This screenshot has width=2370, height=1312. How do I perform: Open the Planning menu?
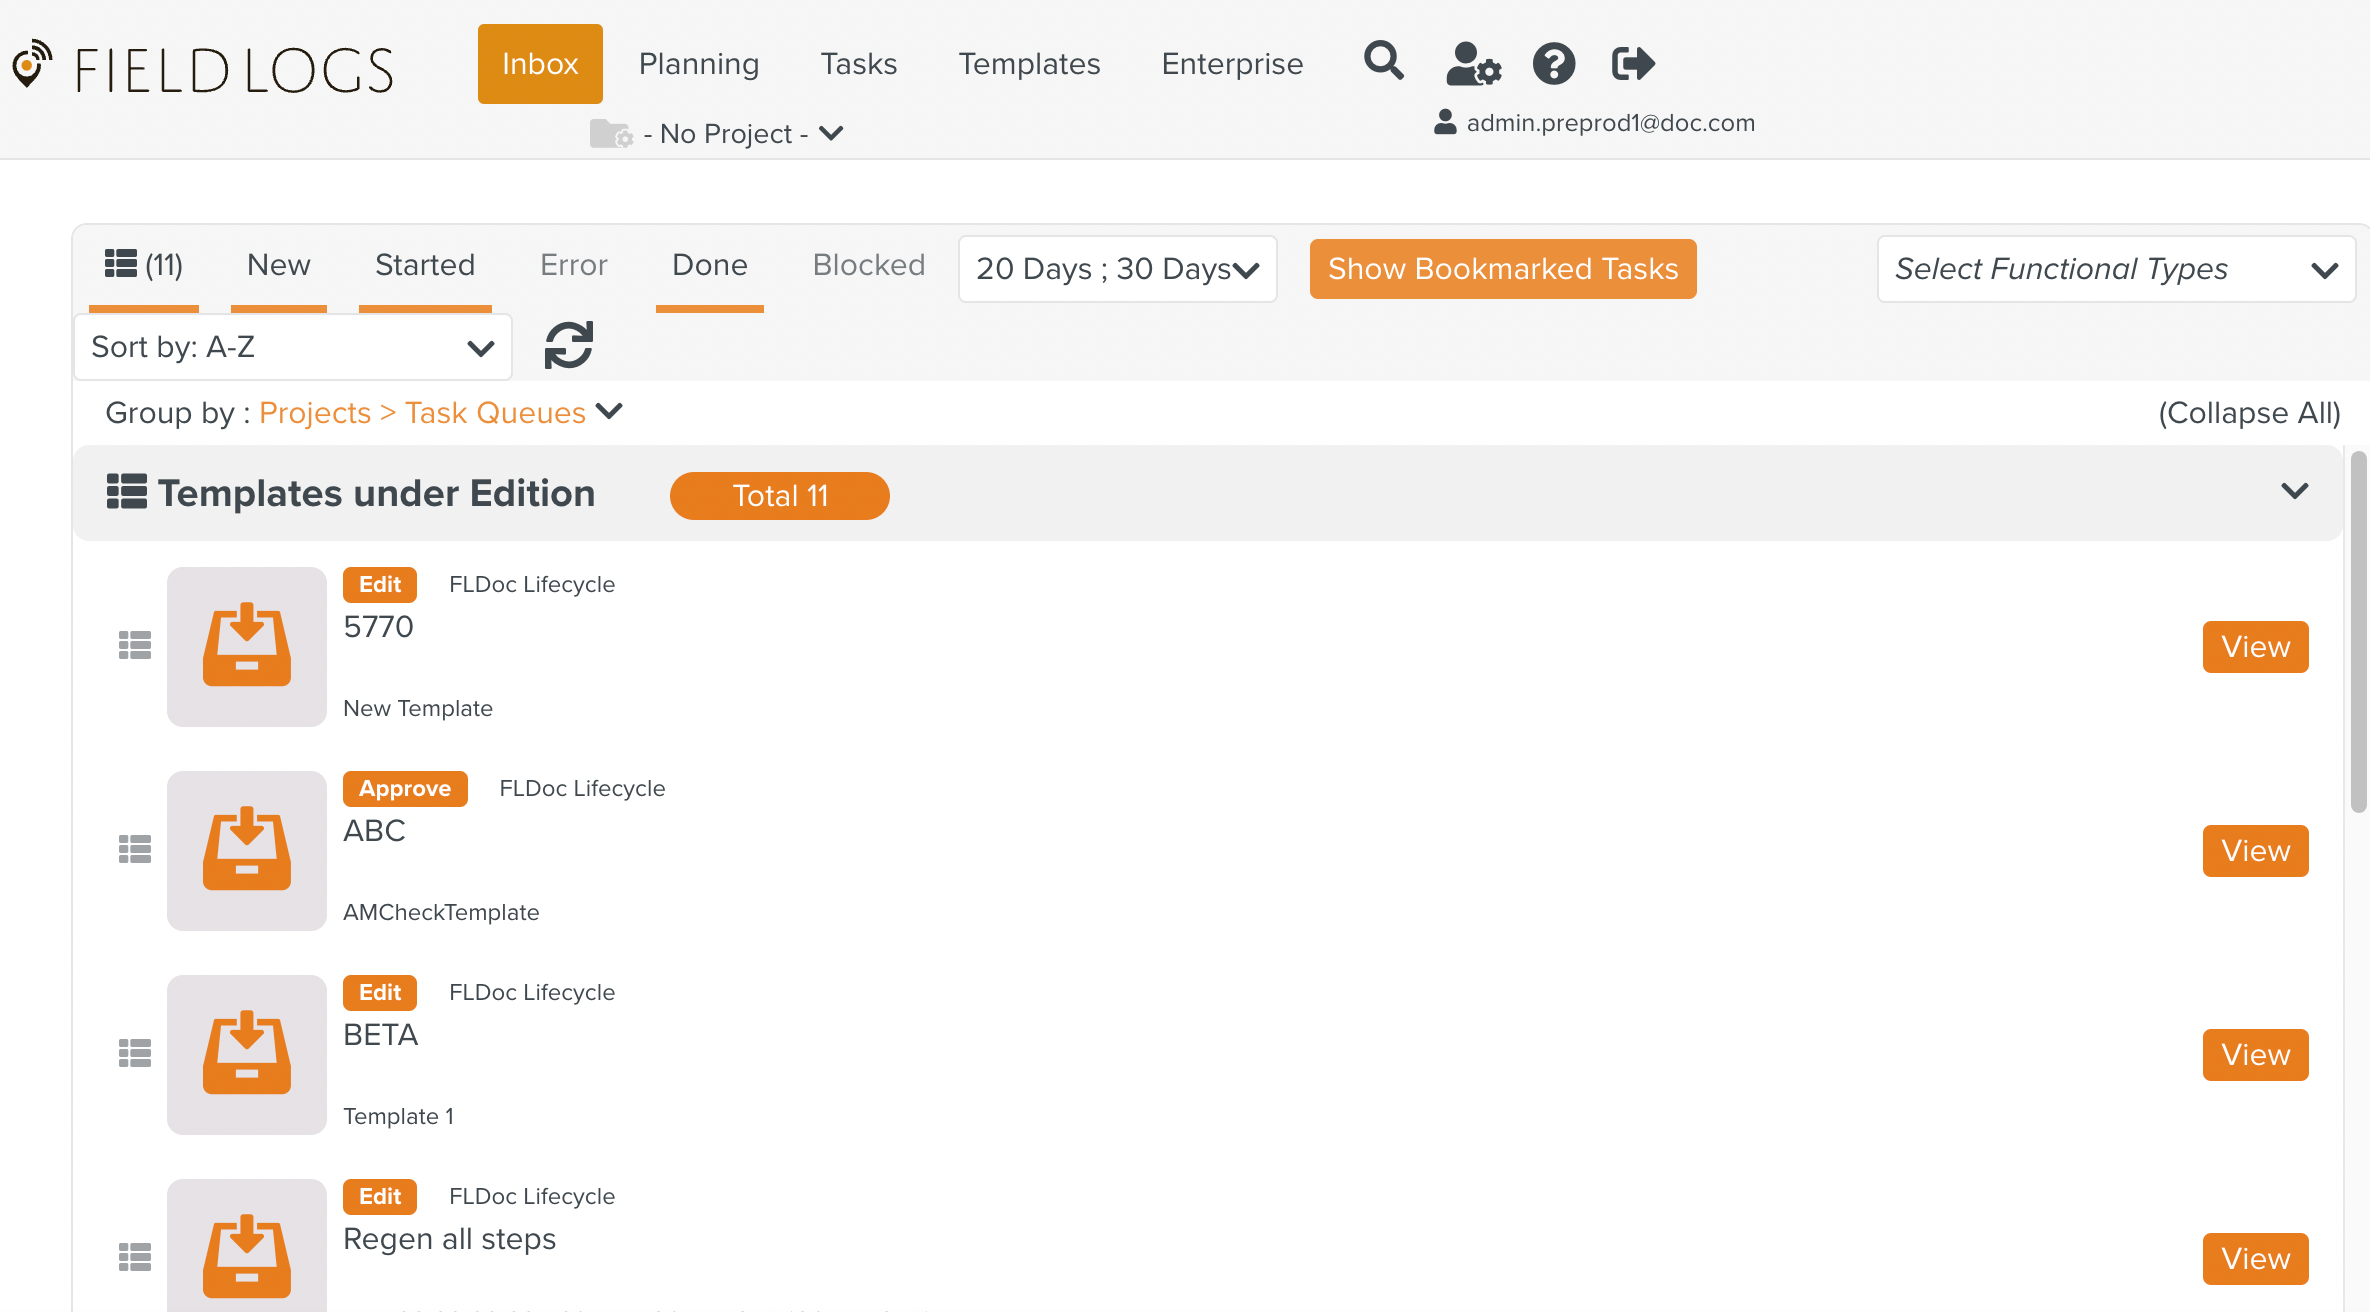pos(698,64)
